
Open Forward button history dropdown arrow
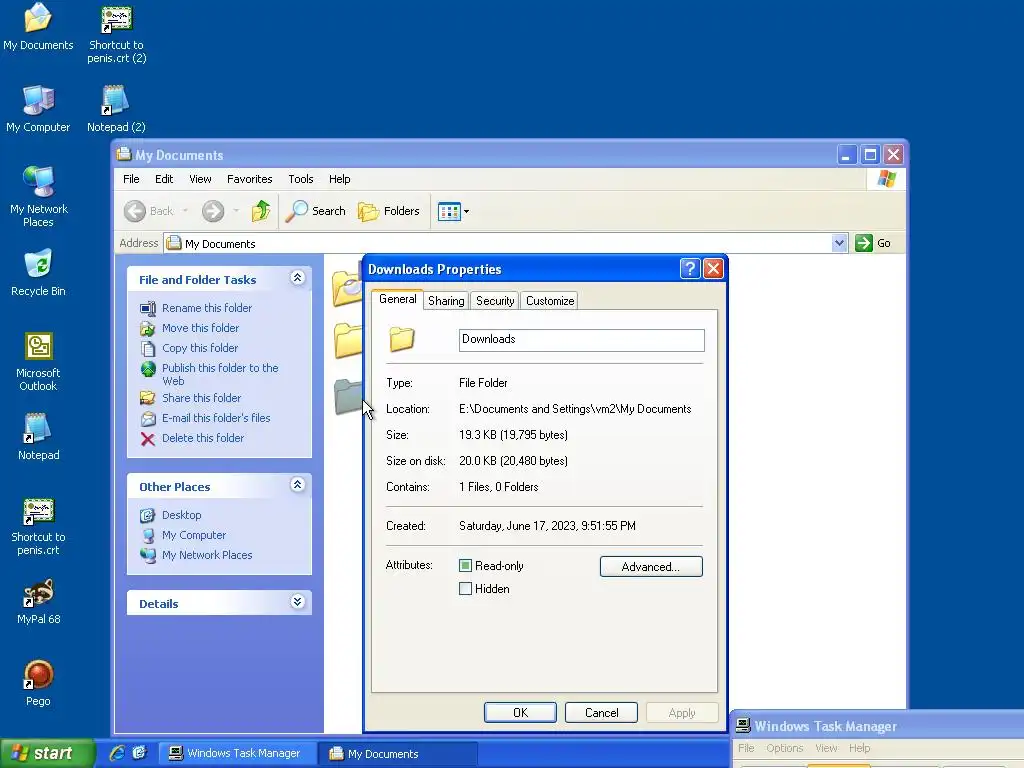[x=236, y=211]
